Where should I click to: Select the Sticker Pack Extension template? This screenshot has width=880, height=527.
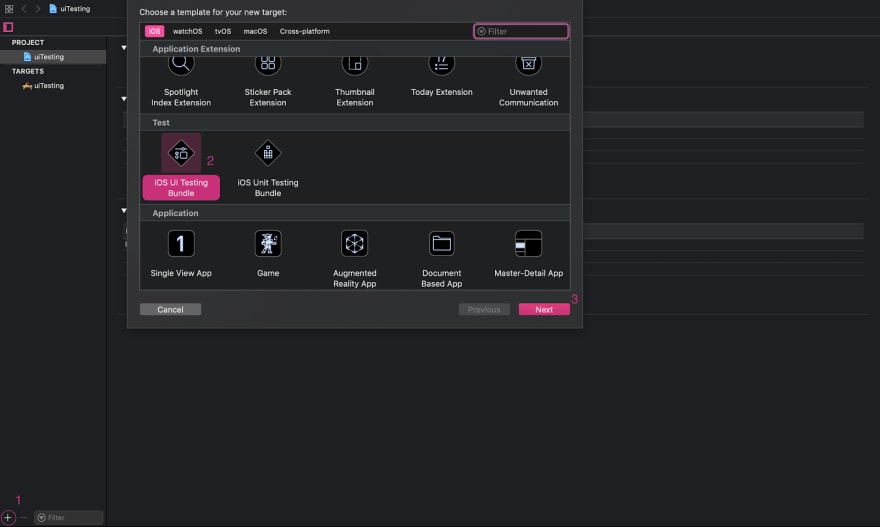coord(268,82)
